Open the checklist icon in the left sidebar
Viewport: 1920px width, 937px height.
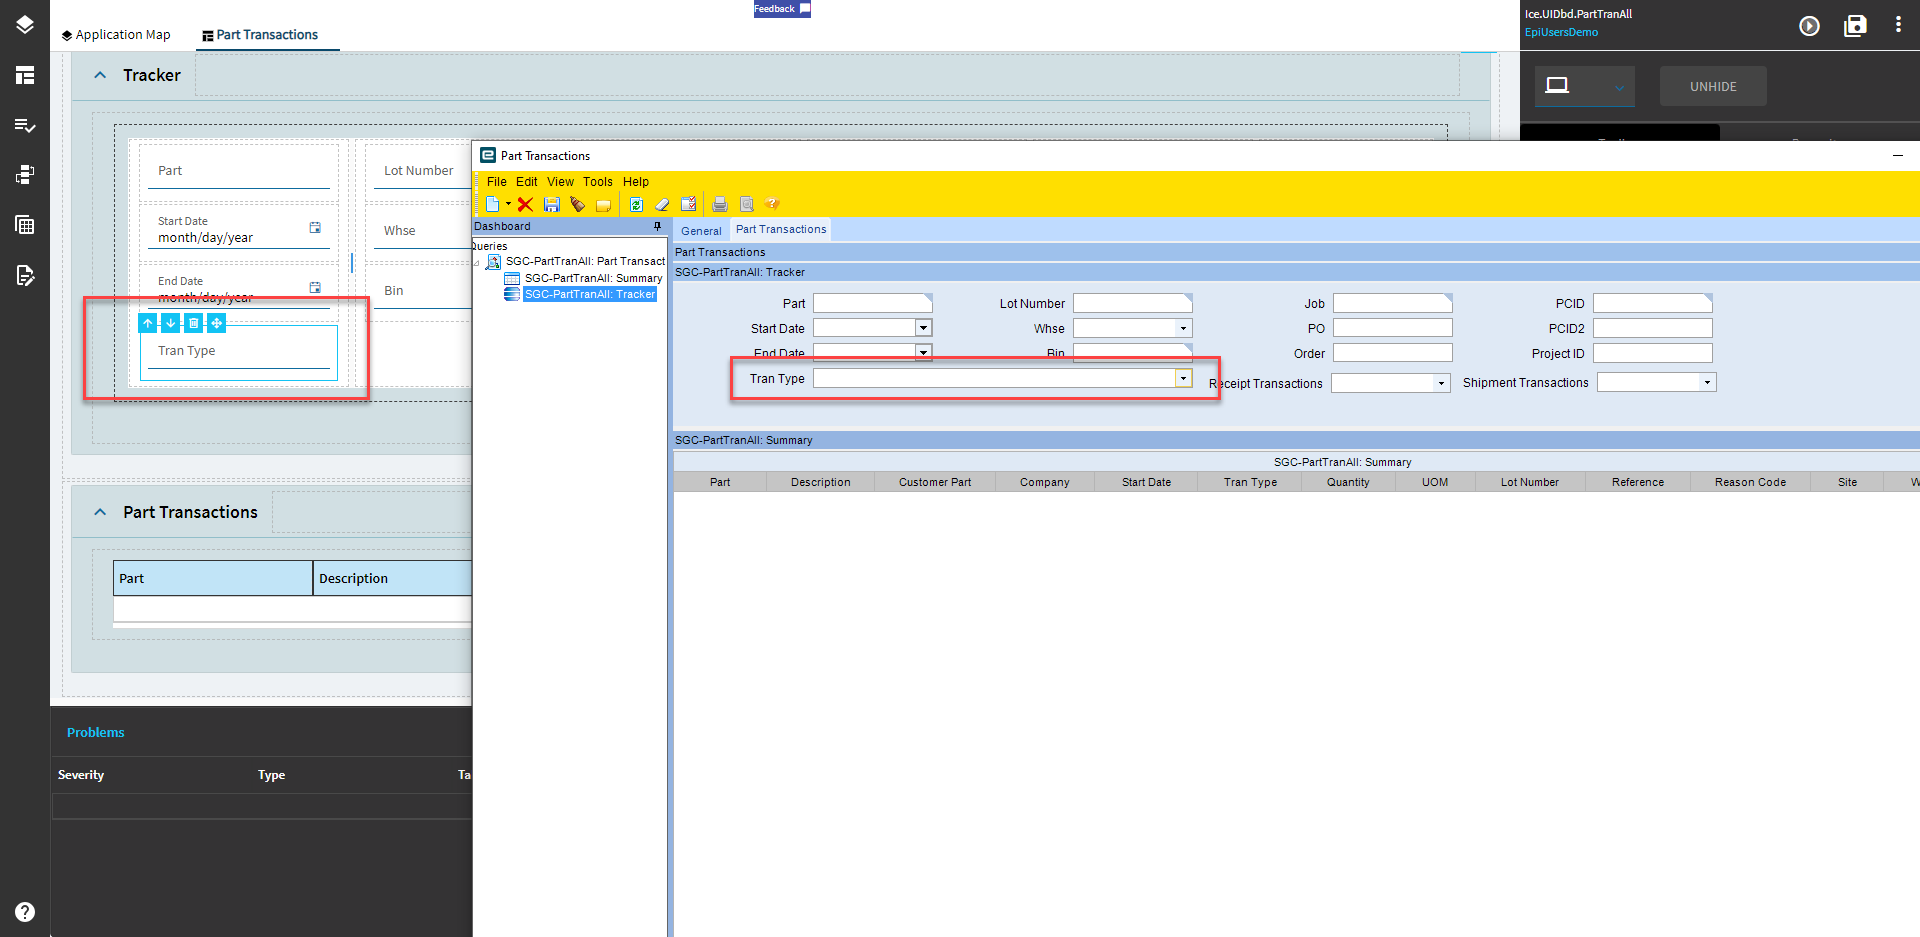tap(25, 125)
